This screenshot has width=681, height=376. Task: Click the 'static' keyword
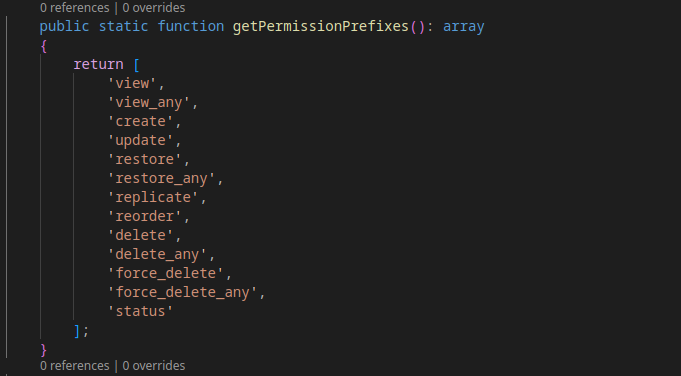point(123,26)
